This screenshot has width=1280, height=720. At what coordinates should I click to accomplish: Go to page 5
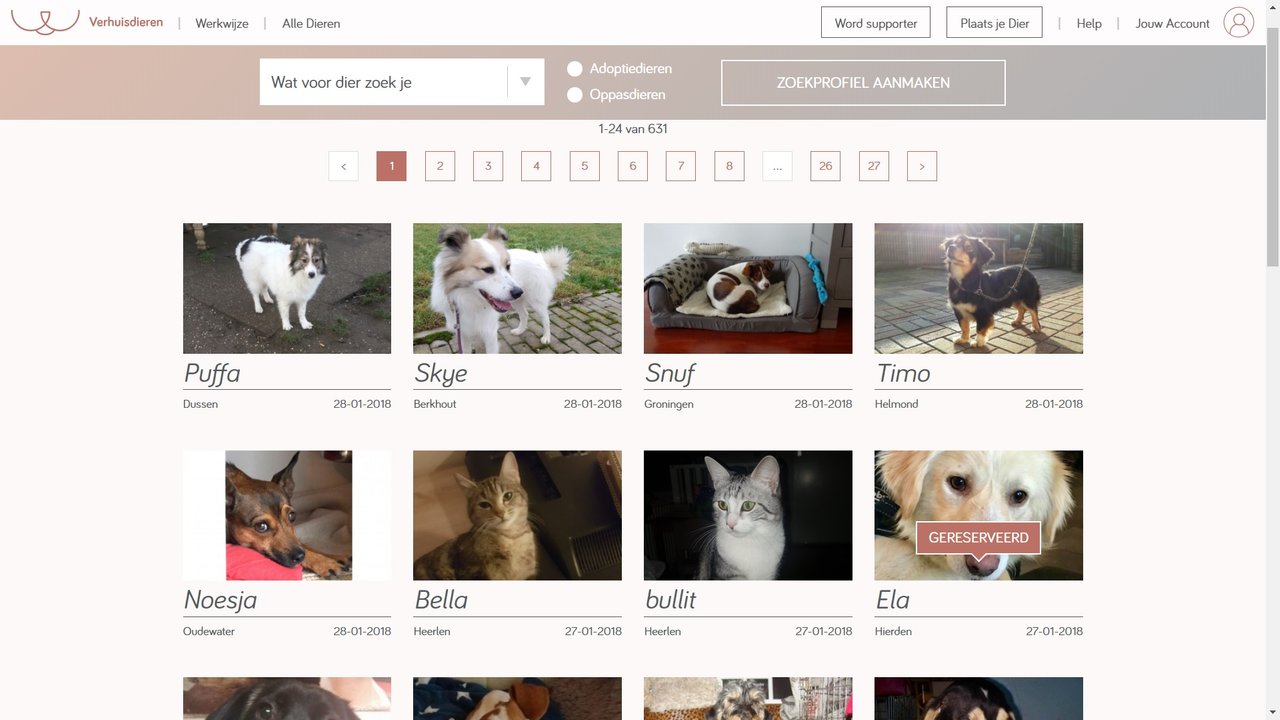click(585, 166)
